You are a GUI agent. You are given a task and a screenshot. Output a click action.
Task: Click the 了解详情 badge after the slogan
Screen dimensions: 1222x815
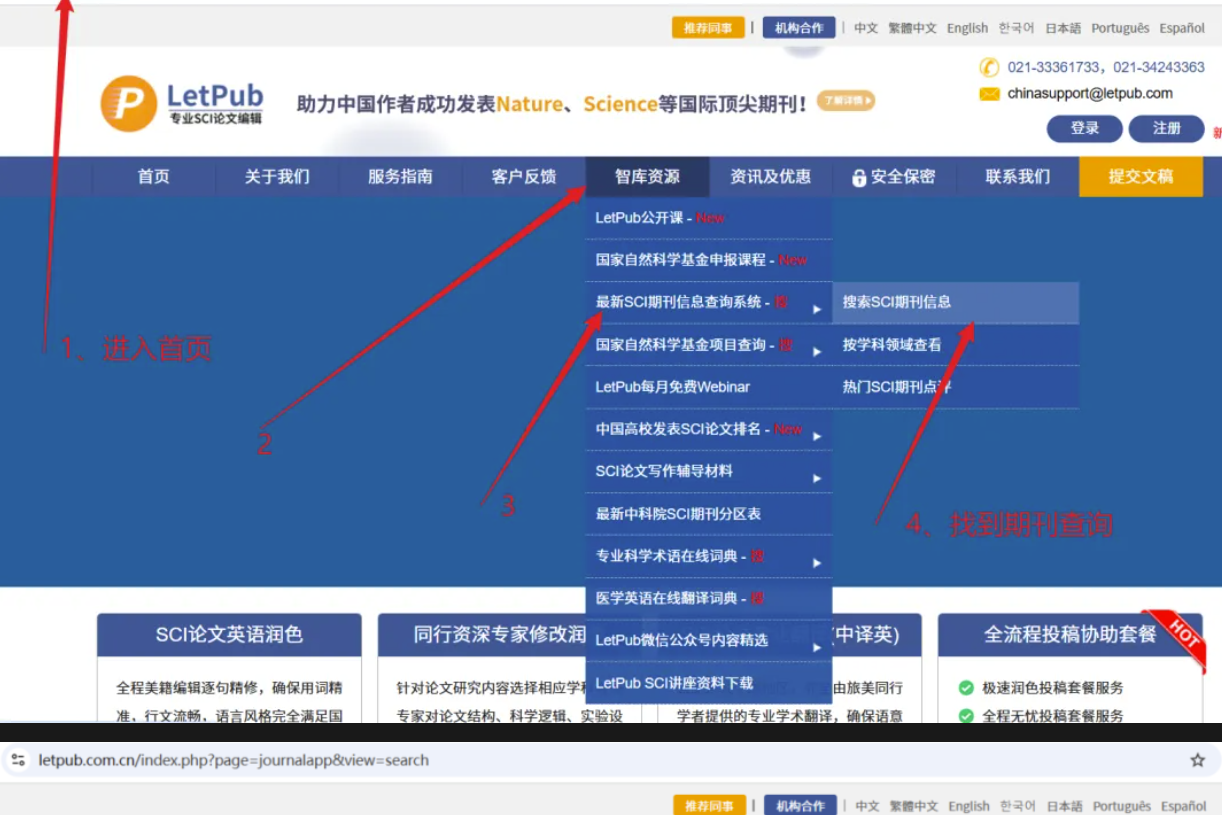(846, 100)
